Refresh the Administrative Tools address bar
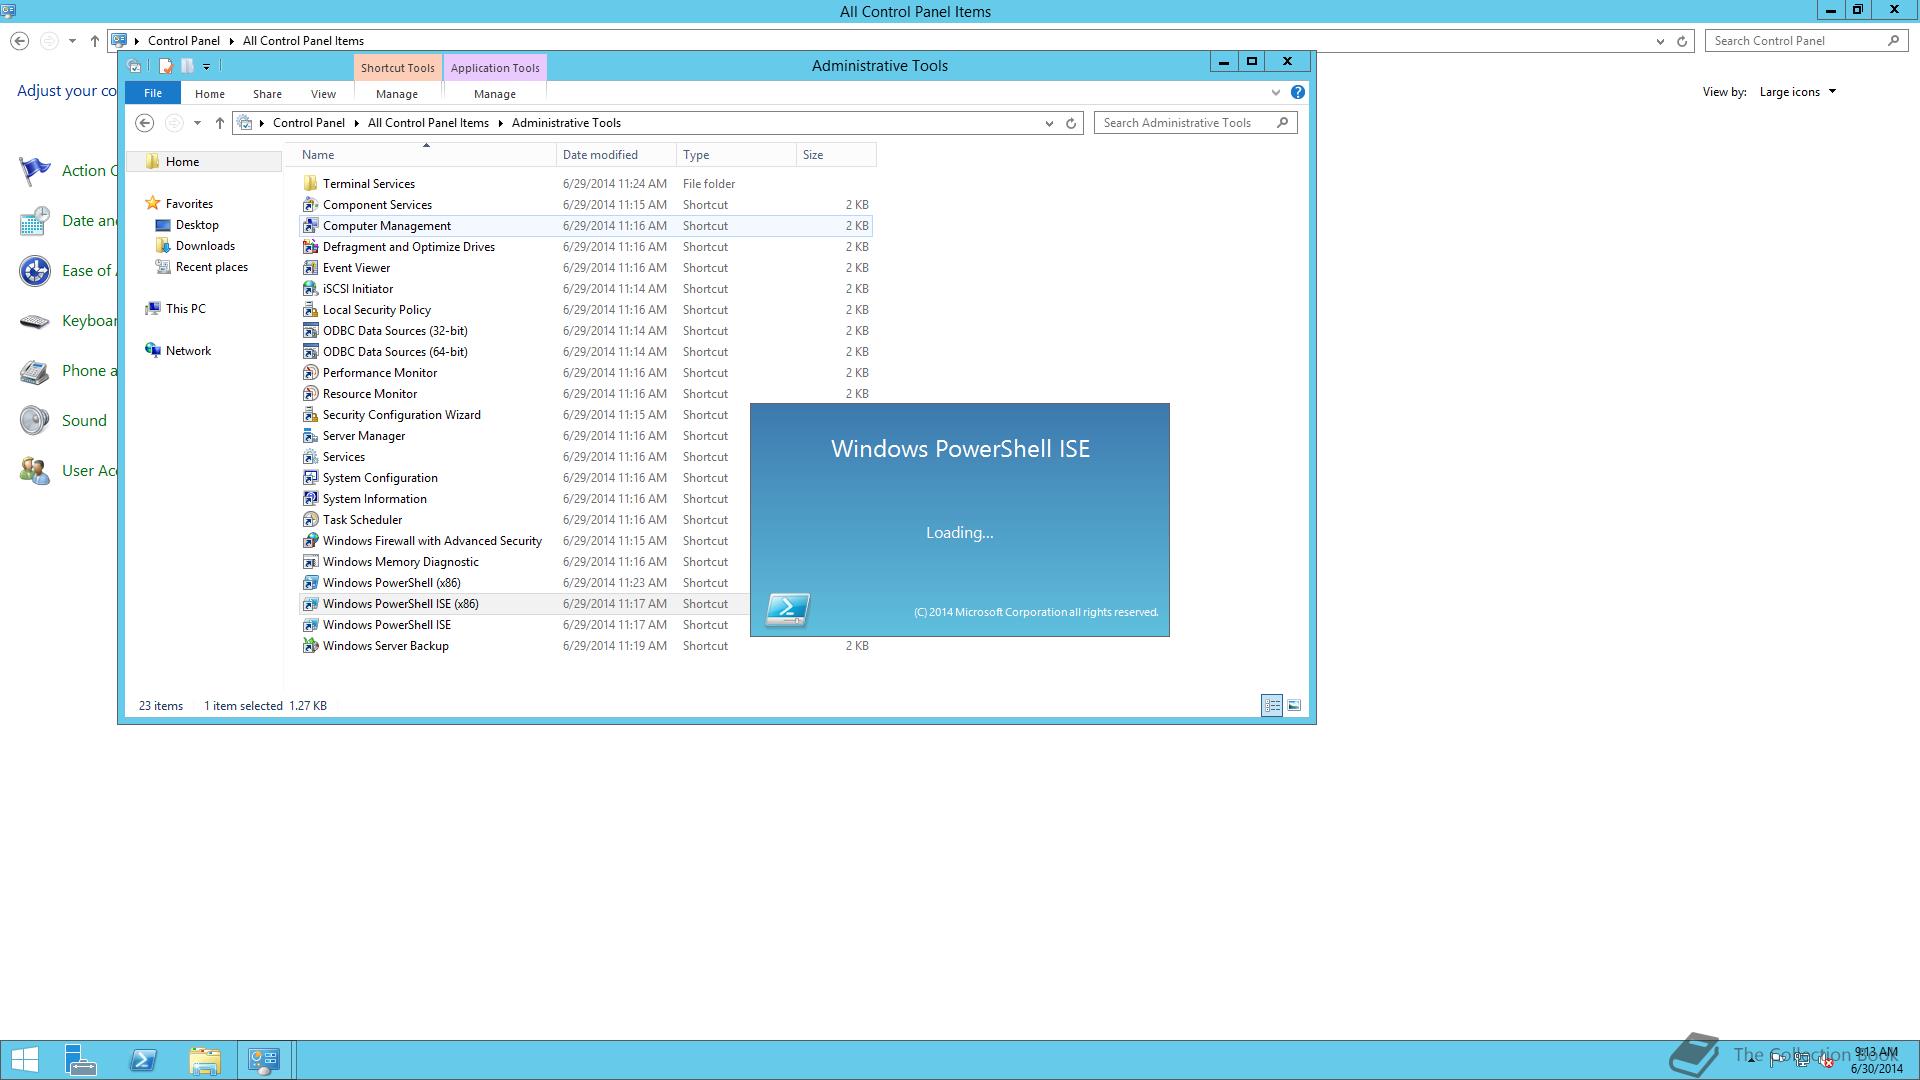Viewport: 1920px width, 1080px height. (1071, 123)
